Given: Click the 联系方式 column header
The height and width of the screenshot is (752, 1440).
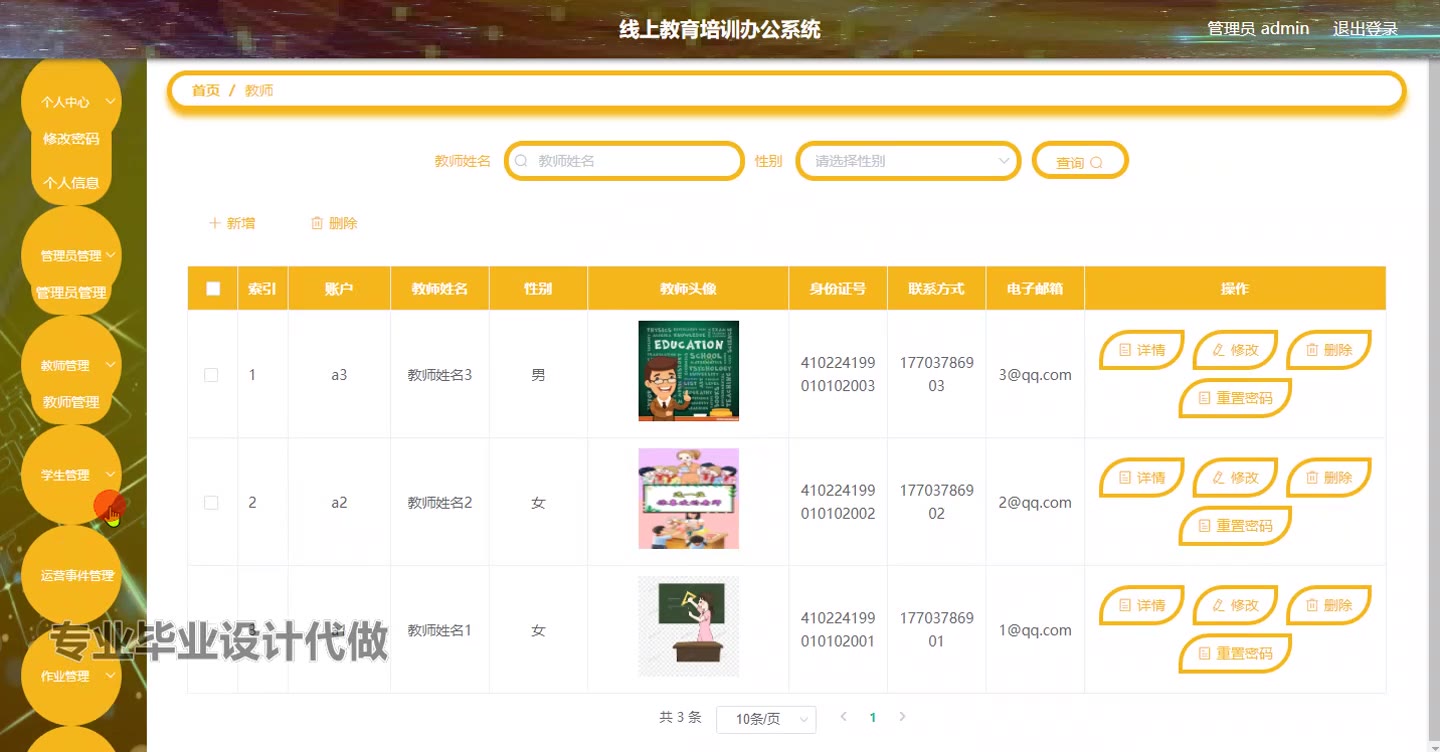Looking at the screenshot, I should click(936, 289).
